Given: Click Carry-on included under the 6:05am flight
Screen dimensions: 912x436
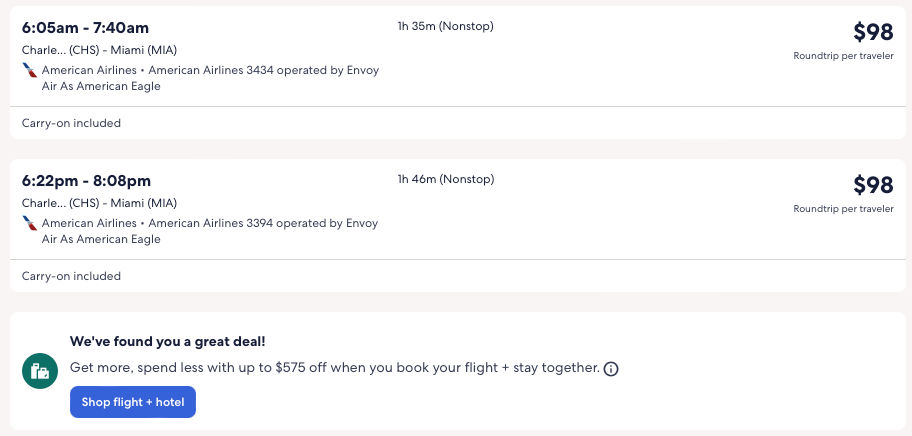Looking at the screenshot, I should pyautogui.click(x=71, y=123).
